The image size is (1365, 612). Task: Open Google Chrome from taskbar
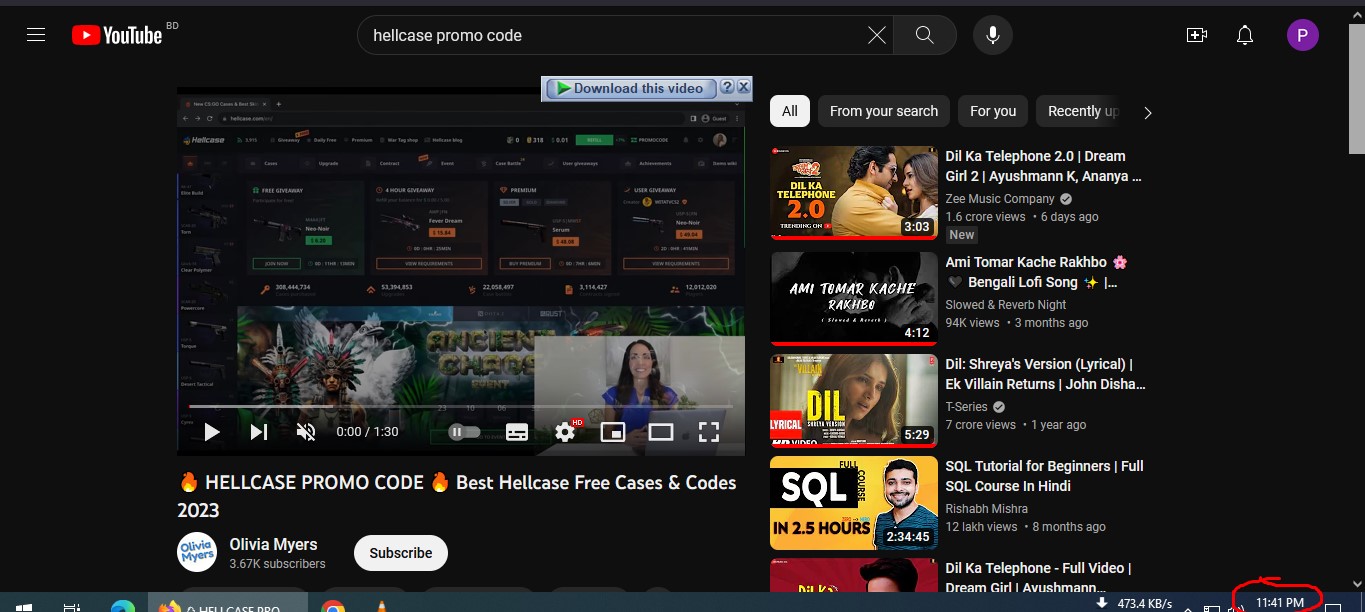(333, 605)
